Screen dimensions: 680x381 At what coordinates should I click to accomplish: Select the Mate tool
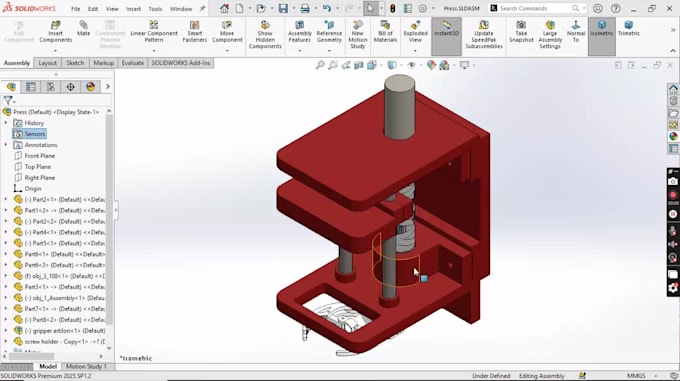coord(83,29)
